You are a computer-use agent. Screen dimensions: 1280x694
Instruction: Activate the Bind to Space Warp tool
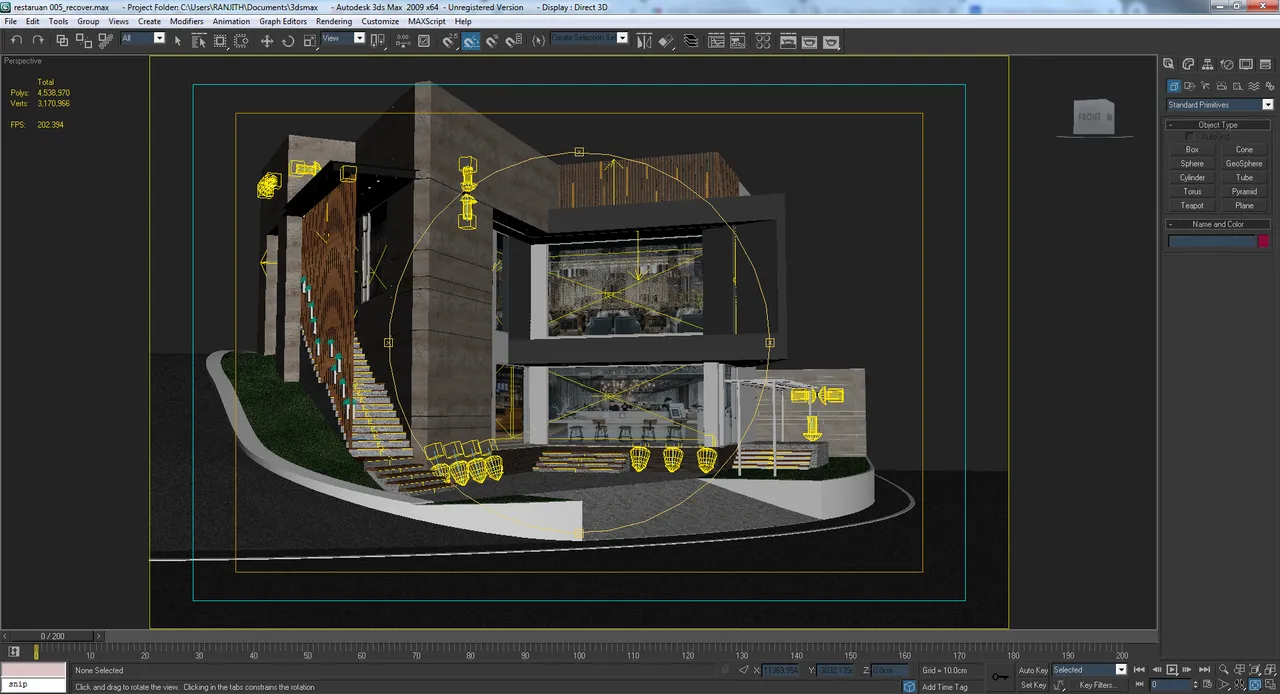coord(105,40)
